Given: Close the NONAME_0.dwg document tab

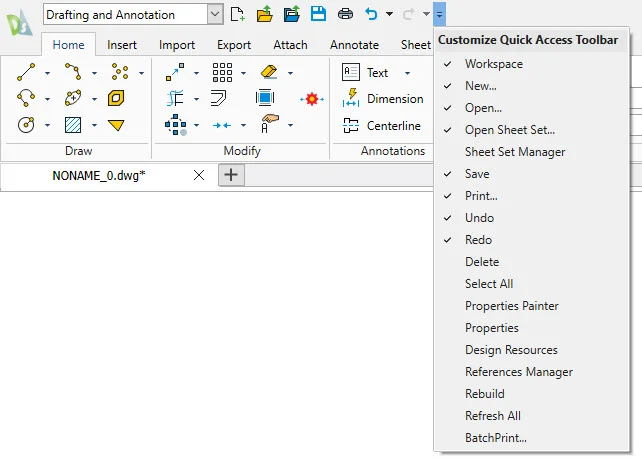Looking at the screenshot, I should click(x=198, y=175).
